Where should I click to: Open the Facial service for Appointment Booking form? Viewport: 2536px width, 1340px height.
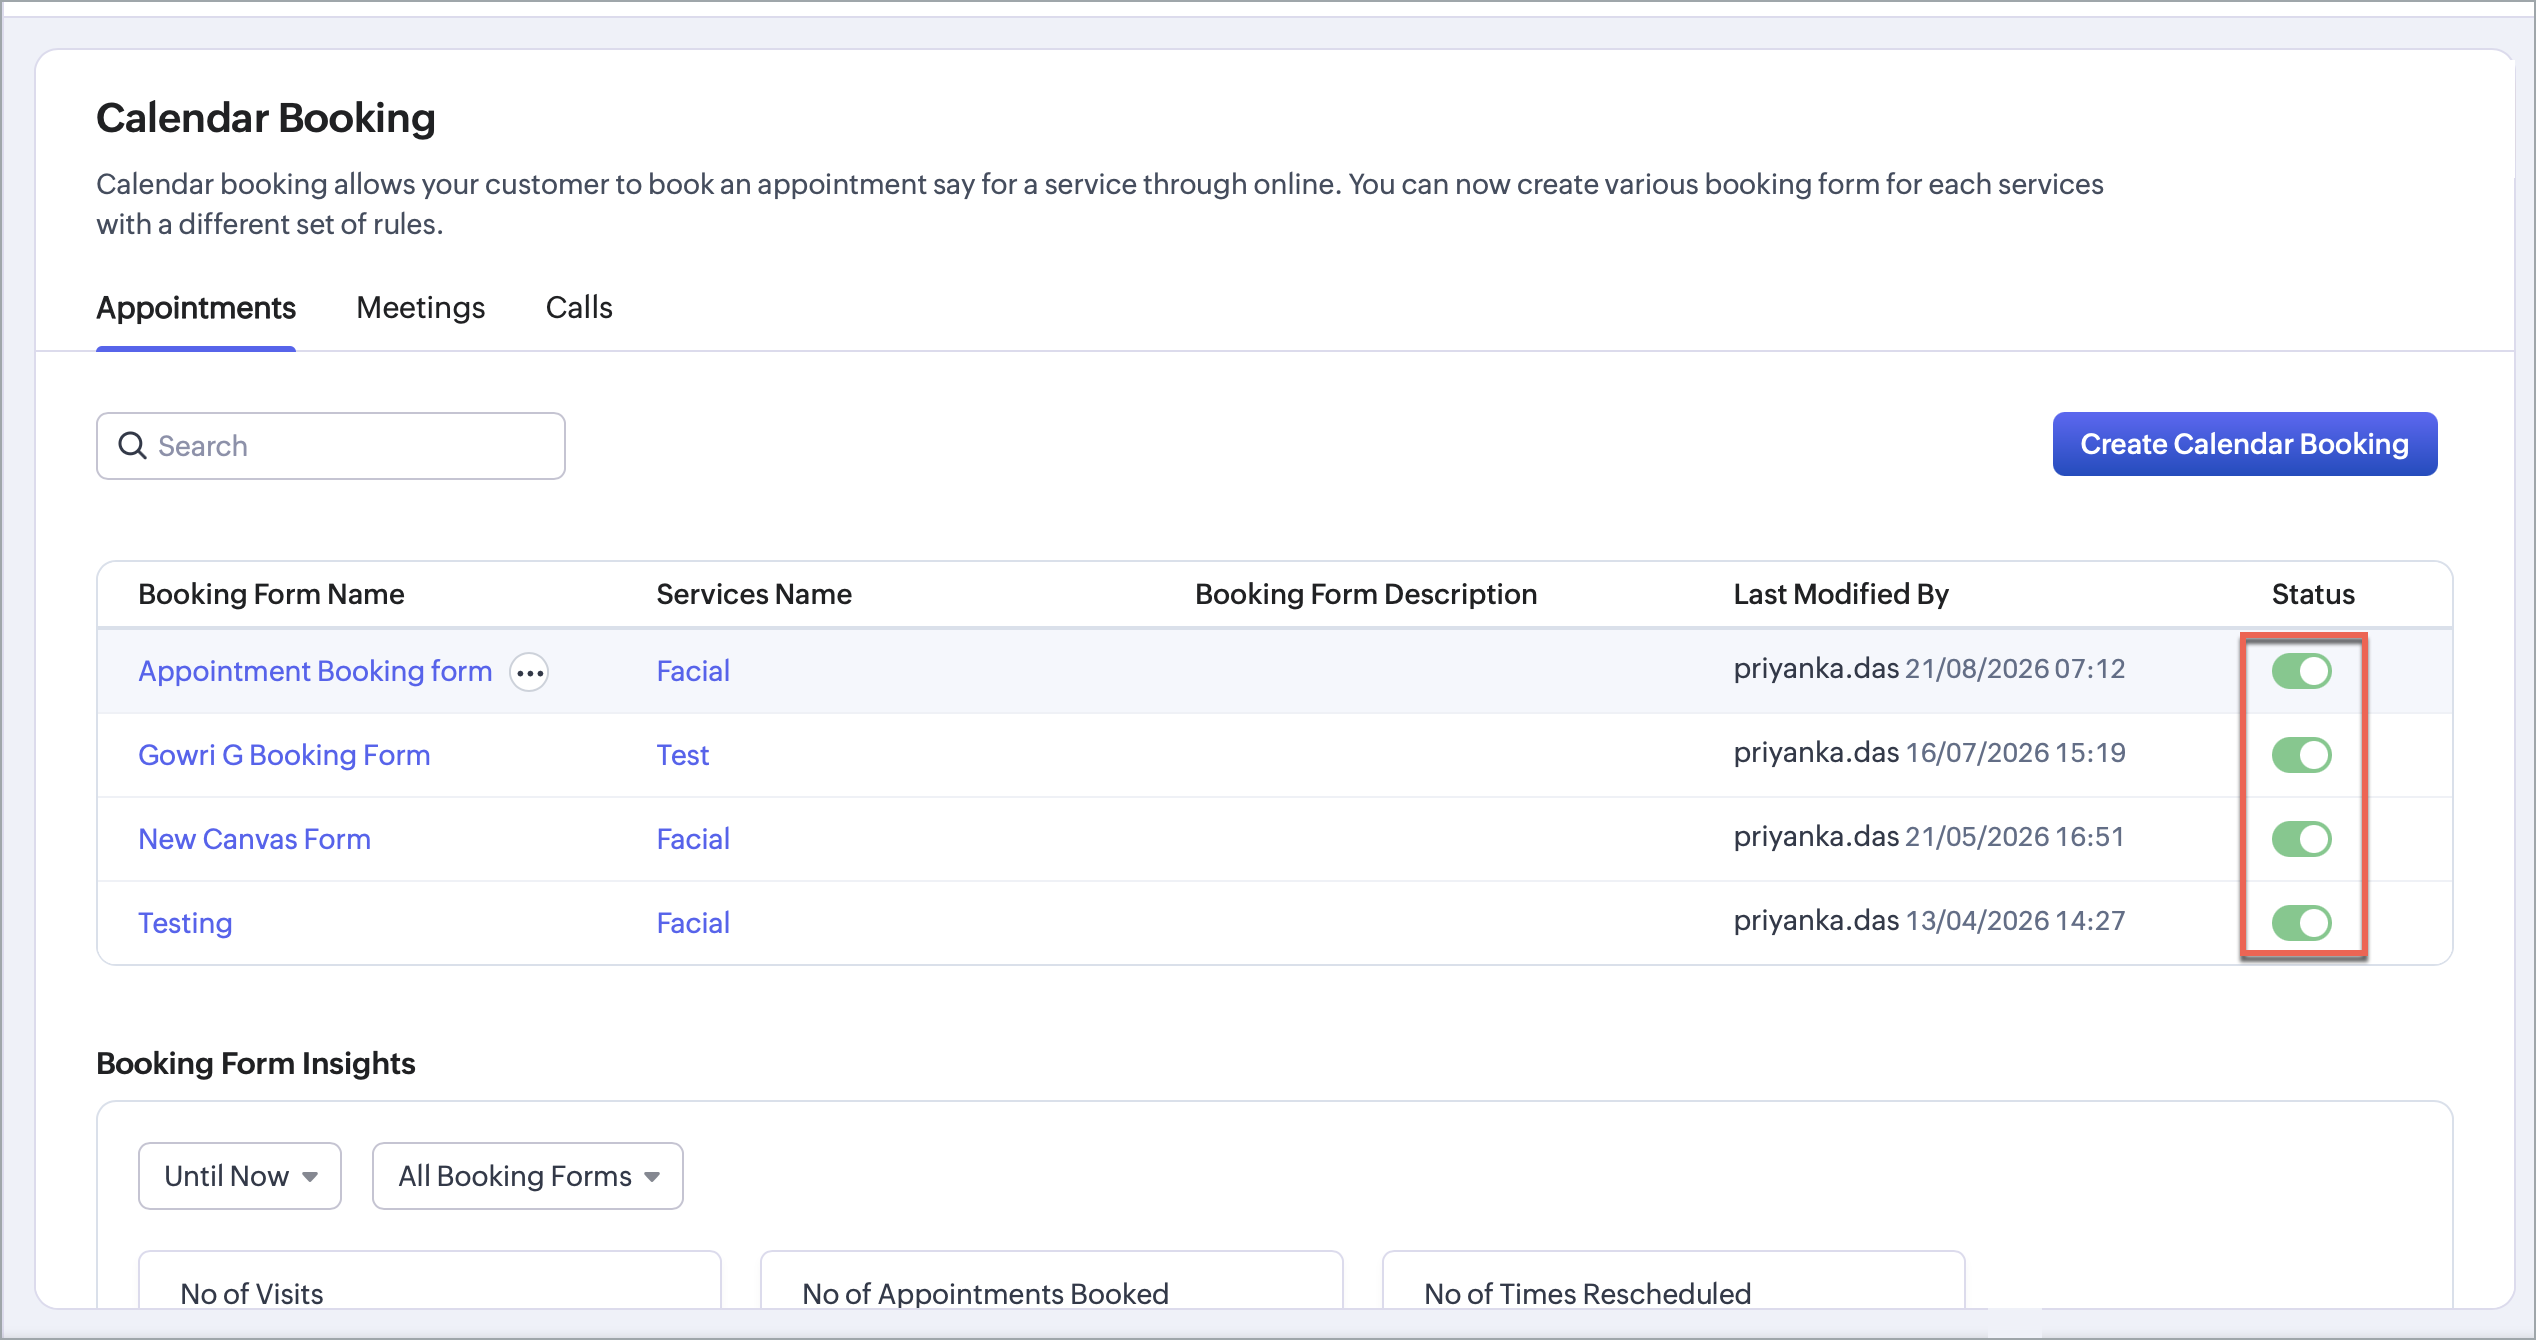[693, 671]
